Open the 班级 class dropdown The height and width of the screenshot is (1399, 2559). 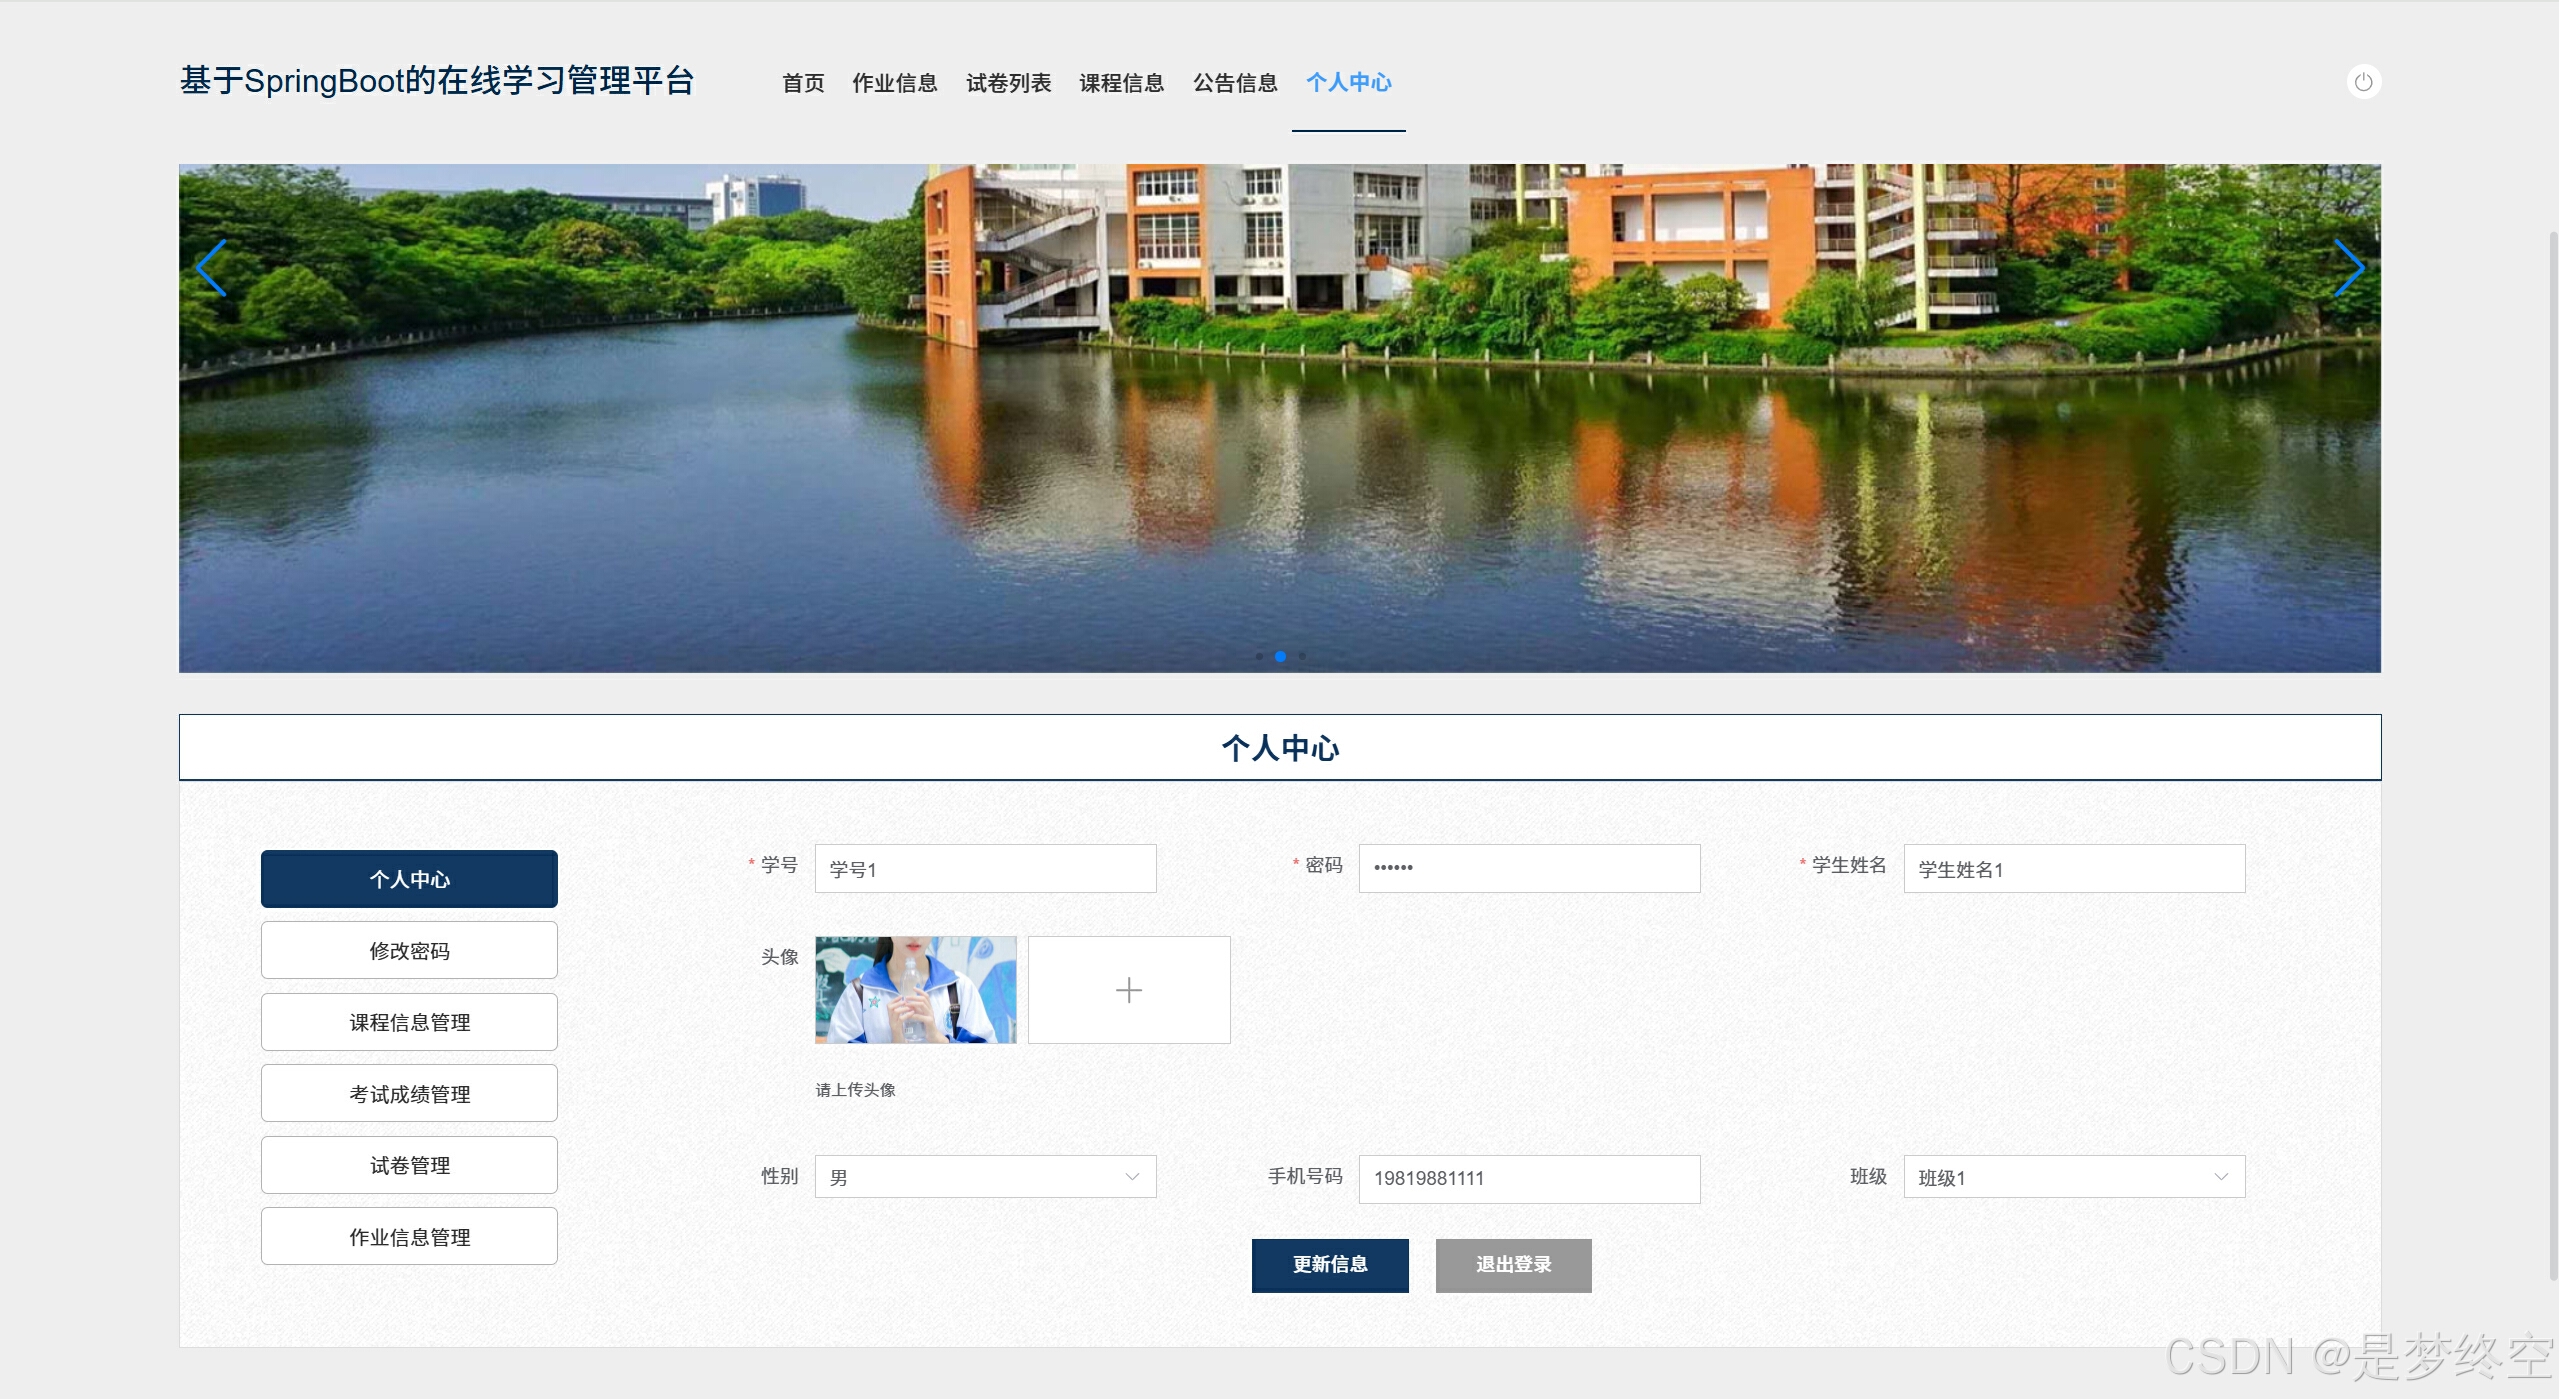(x=2073, y=1177)
